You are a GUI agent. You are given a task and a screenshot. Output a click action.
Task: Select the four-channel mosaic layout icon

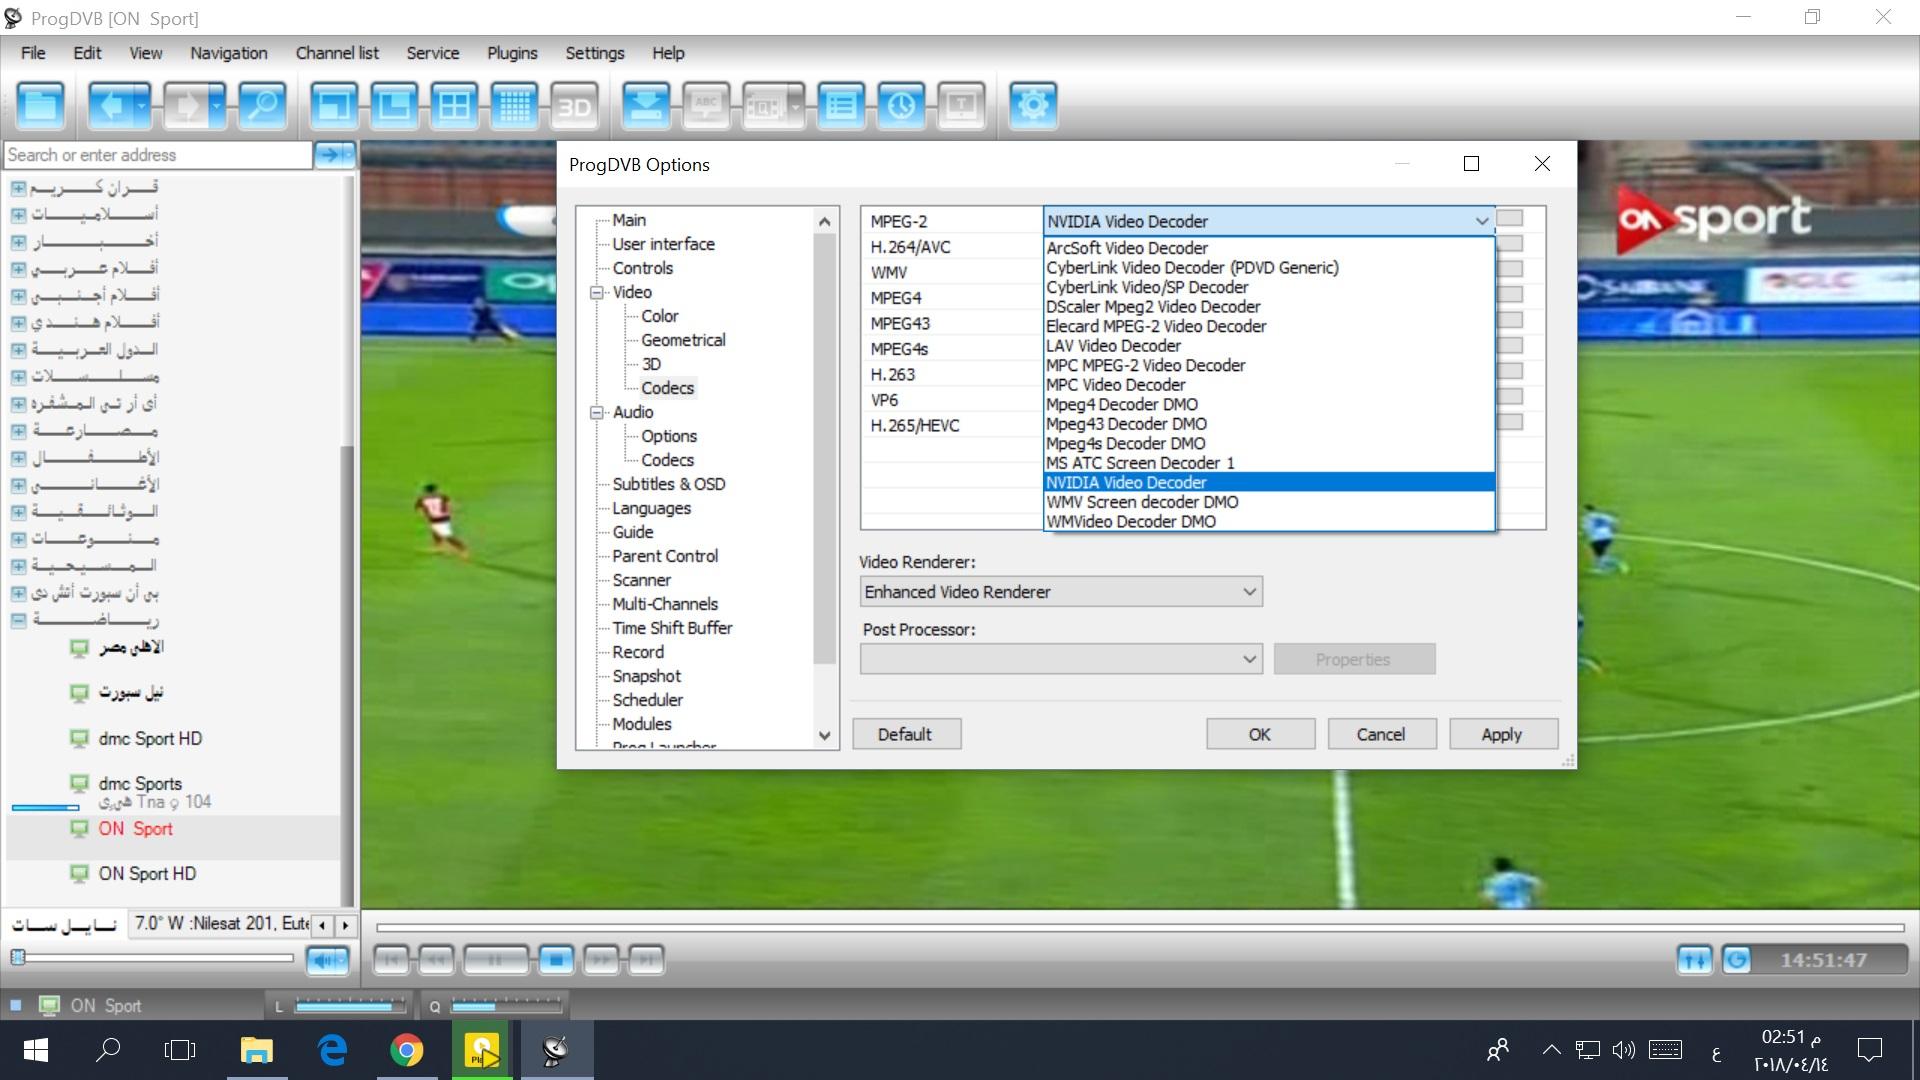pos(455,105)
